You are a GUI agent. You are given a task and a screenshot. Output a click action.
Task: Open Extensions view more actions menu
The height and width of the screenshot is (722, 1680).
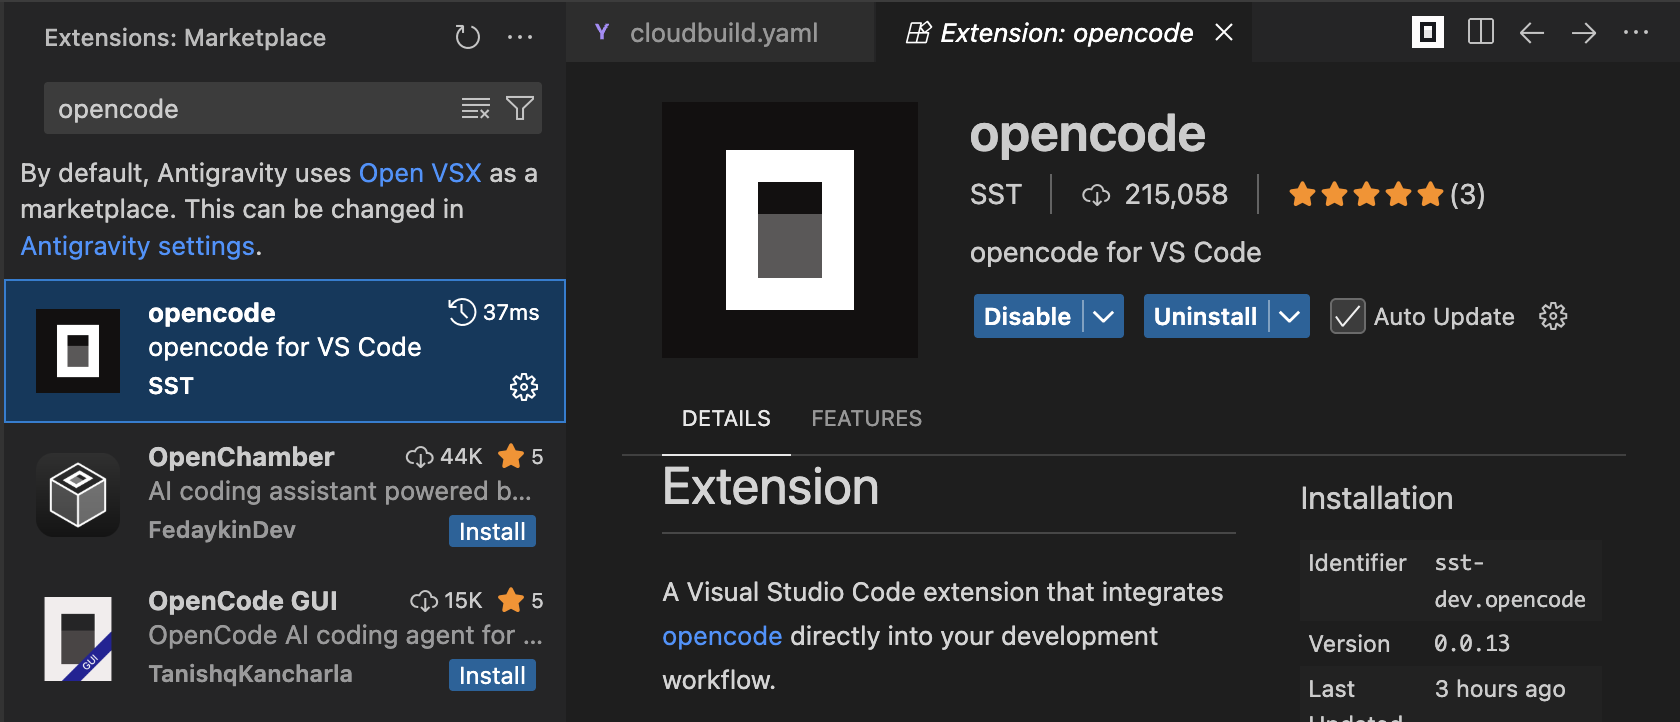click(520, 38)
